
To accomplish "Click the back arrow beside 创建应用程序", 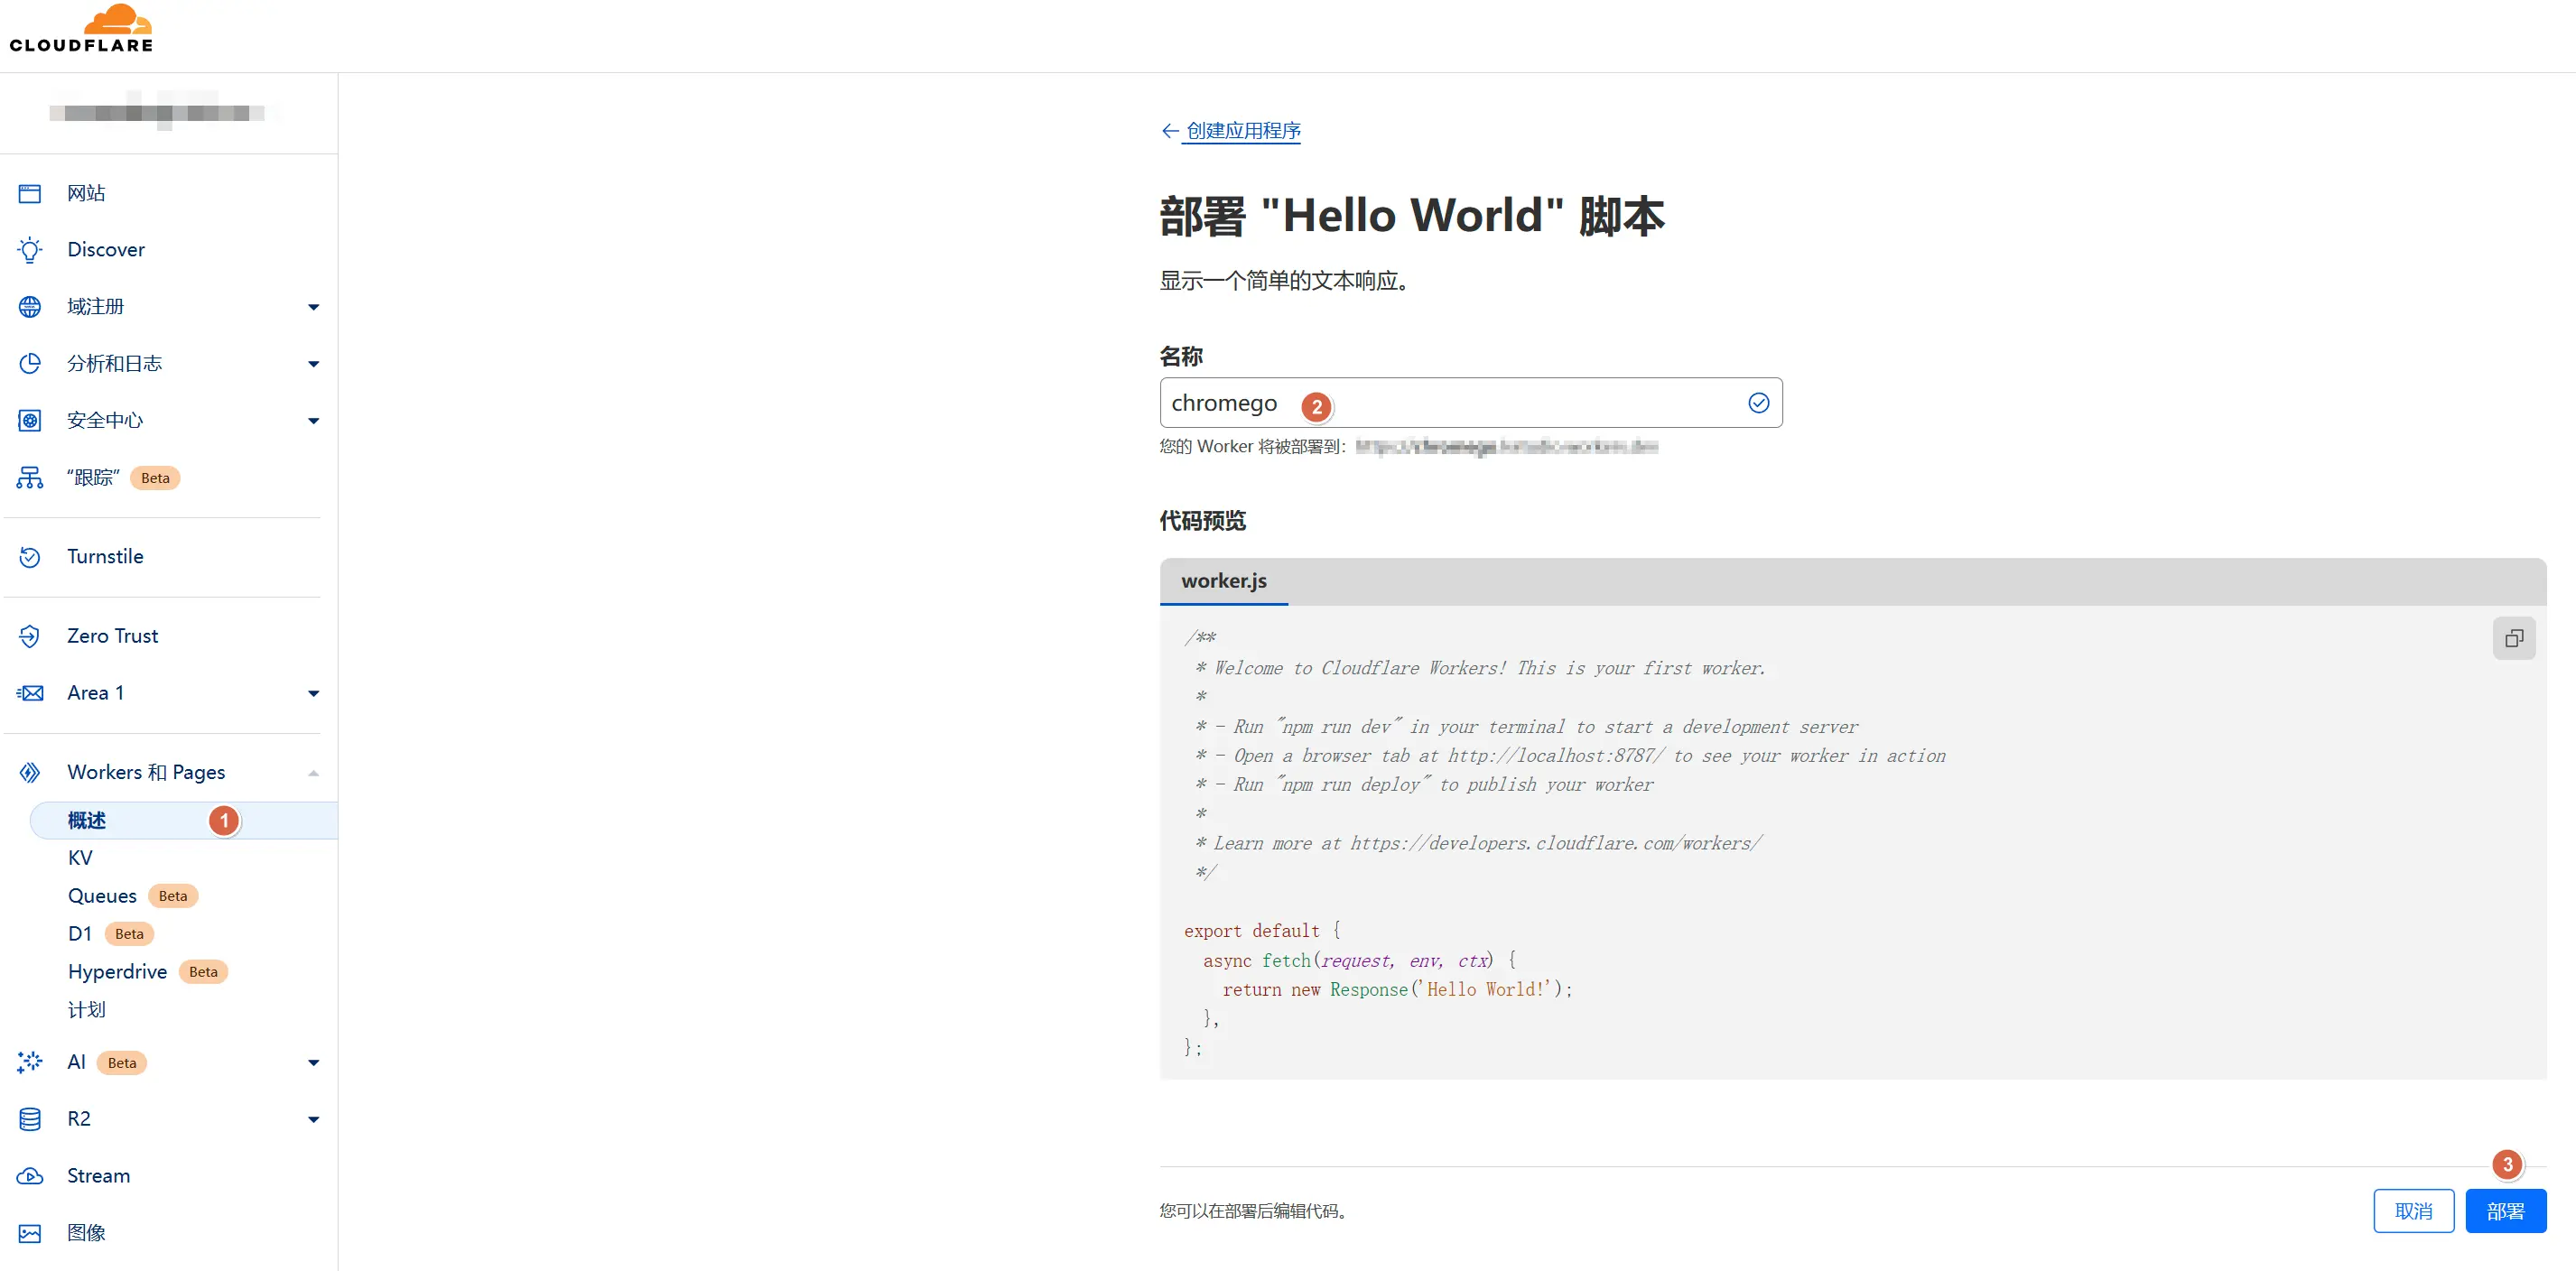I will pos(1170,131).
